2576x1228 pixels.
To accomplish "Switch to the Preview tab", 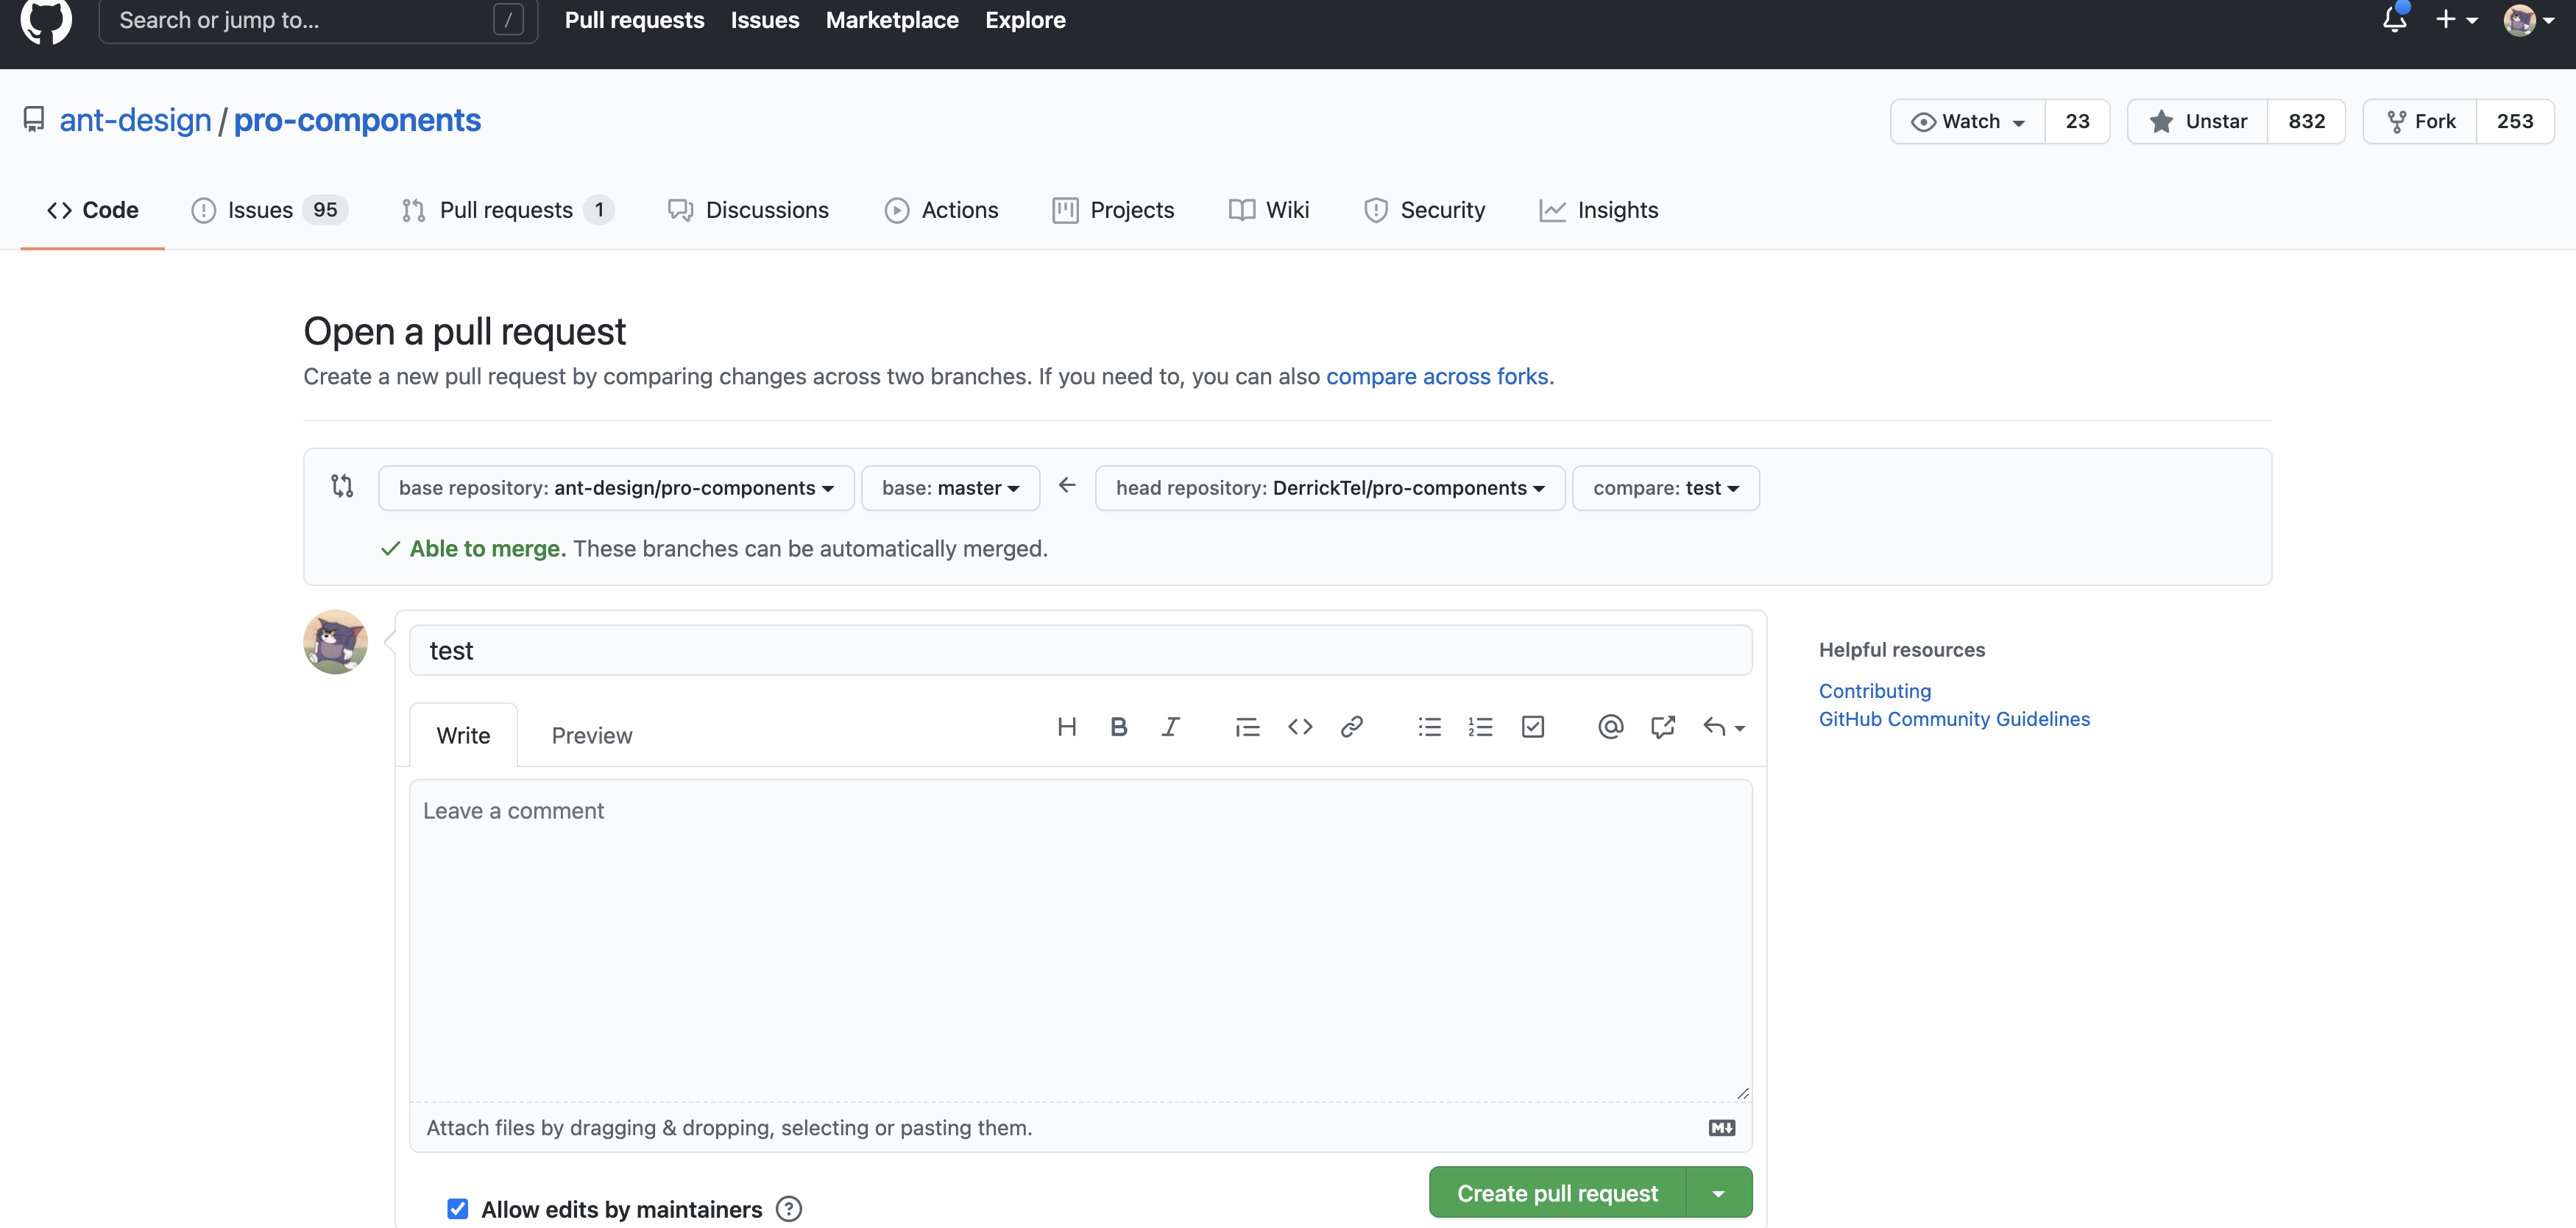I will pyautogui.click(x=591, y=736).
